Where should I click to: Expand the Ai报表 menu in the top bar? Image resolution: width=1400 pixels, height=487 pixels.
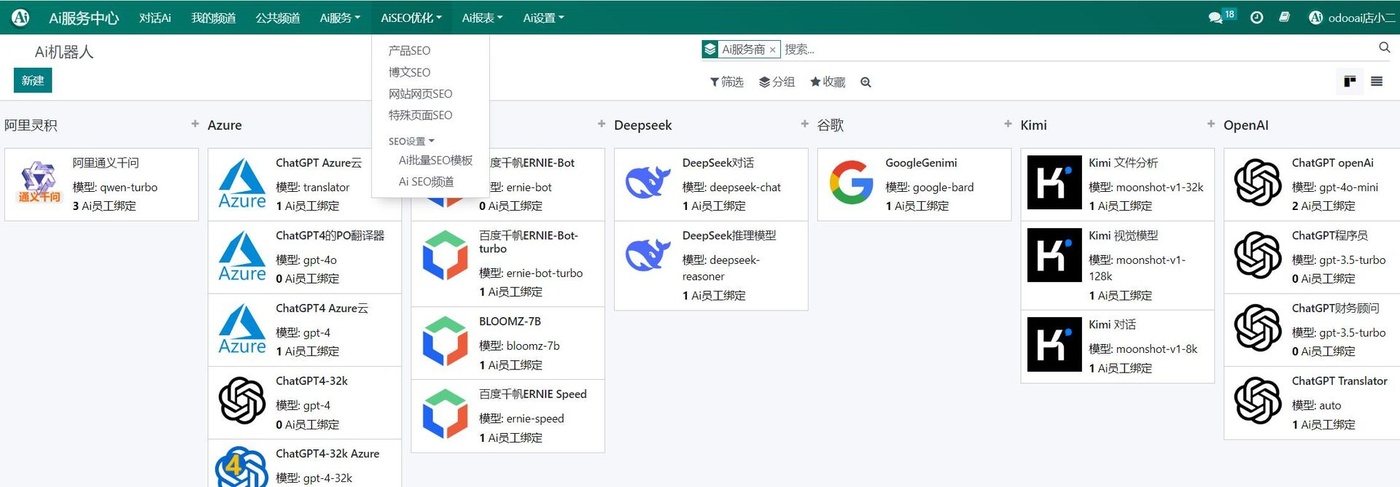[x=482, y=17]
